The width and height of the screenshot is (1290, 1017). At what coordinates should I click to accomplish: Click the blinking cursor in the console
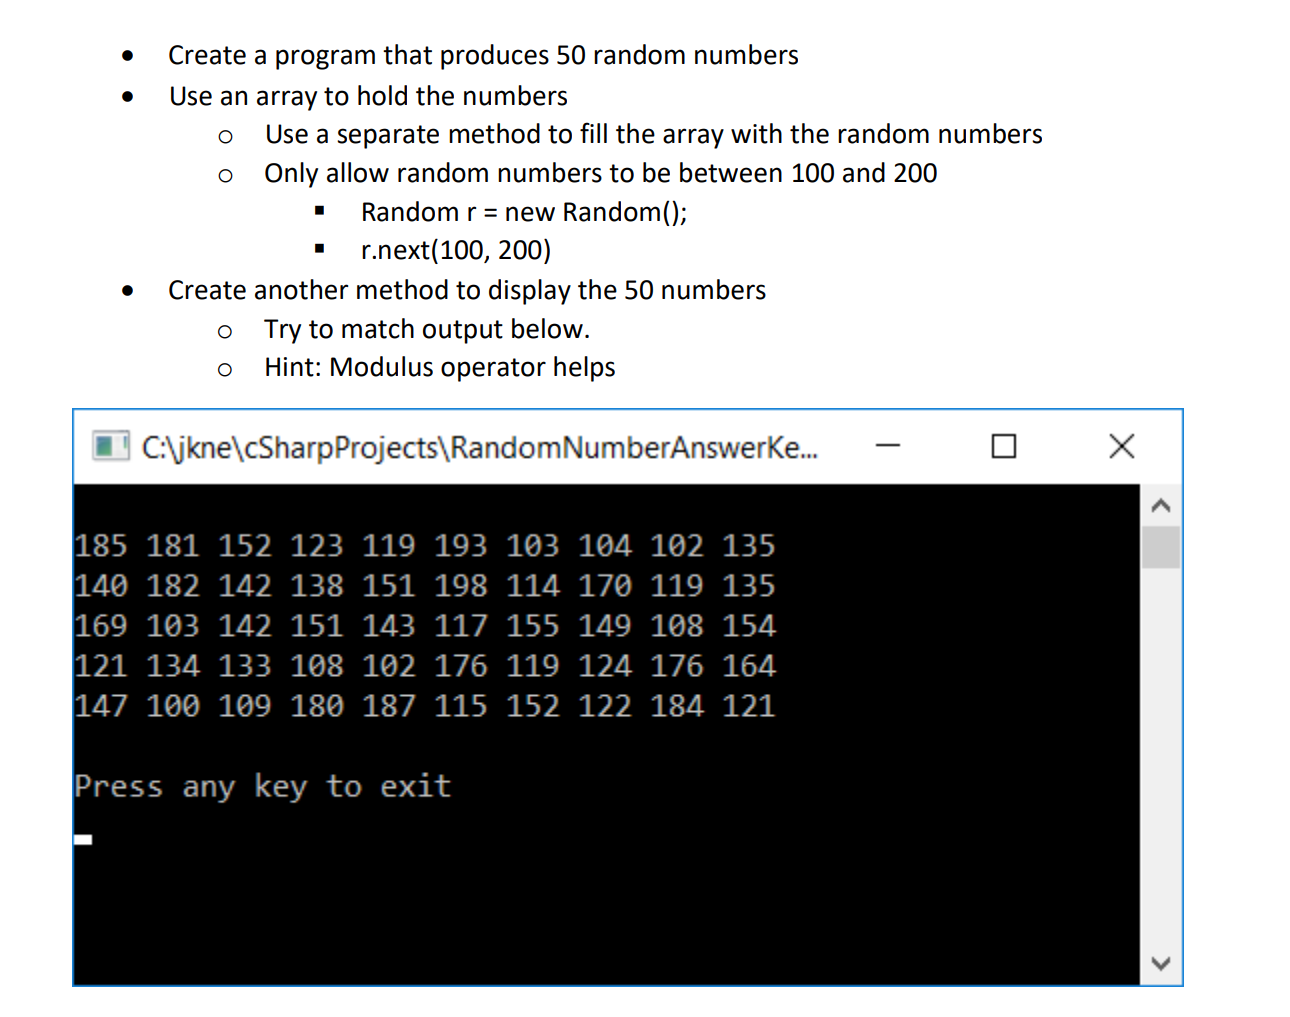83,839
